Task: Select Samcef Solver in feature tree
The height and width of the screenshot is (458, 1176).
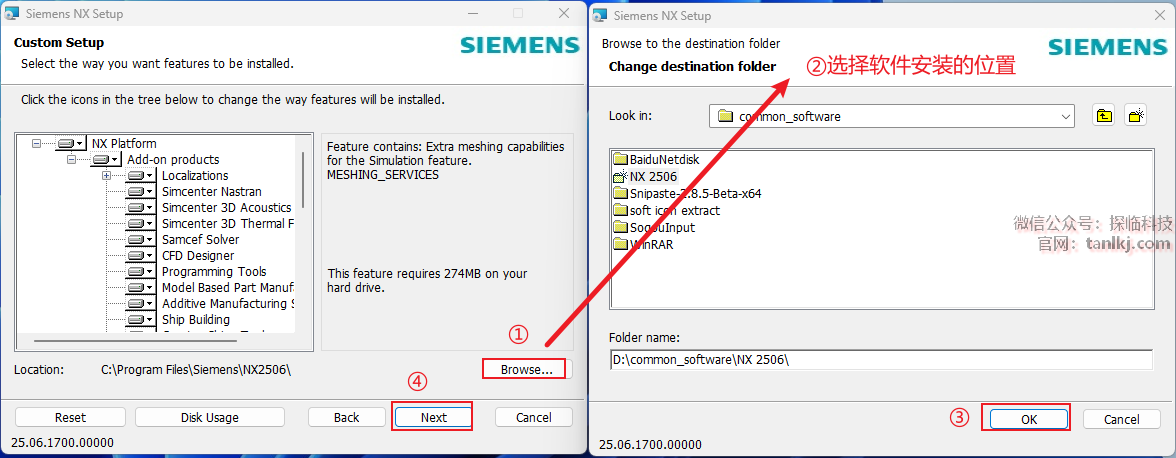Action: (200, 240)
